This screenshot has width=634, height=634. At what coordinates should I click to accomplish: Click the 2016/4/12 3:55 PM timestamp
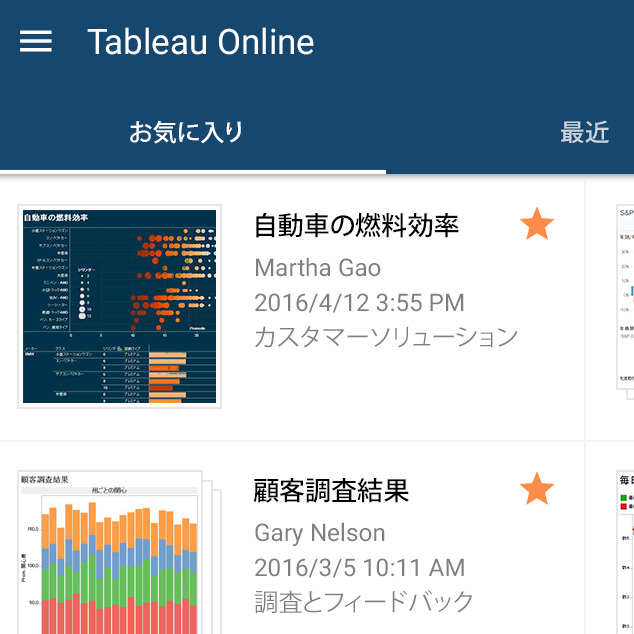click(359, 302)
